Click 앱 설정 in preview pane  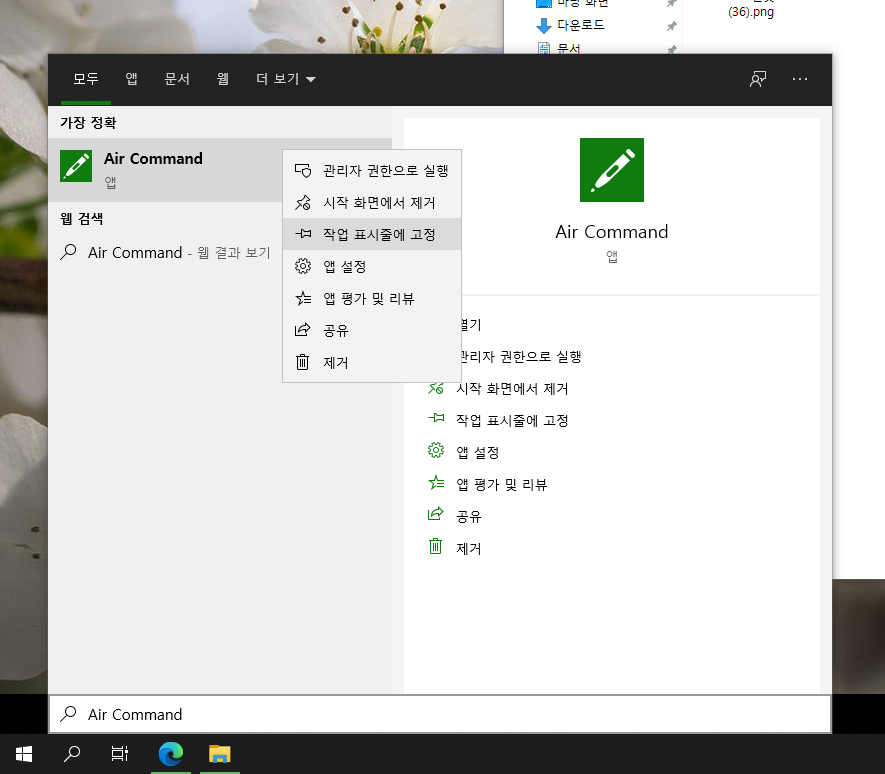pyautogui.click(x=477, y=452)
